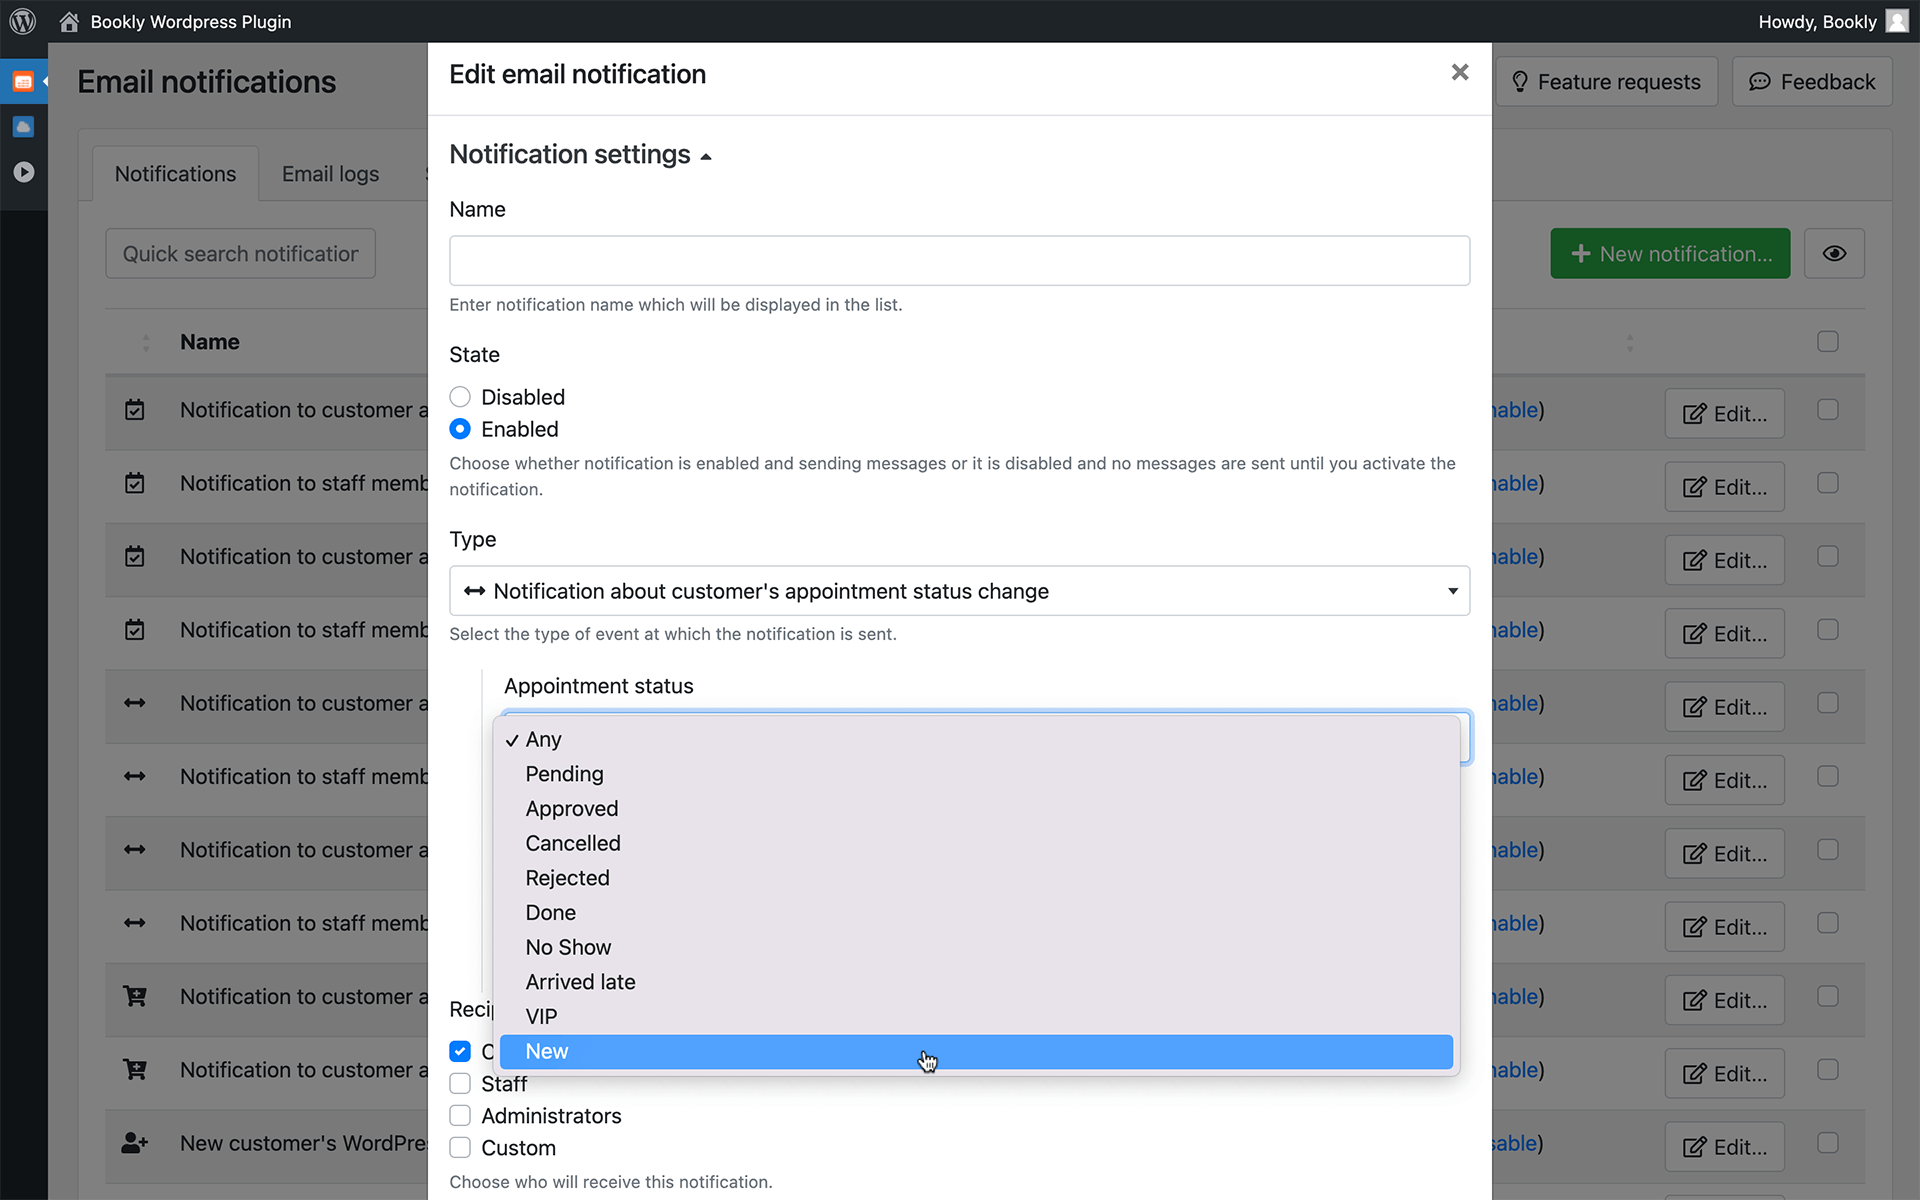
Task: Open Feature requests
Action: pos(1606,82)
